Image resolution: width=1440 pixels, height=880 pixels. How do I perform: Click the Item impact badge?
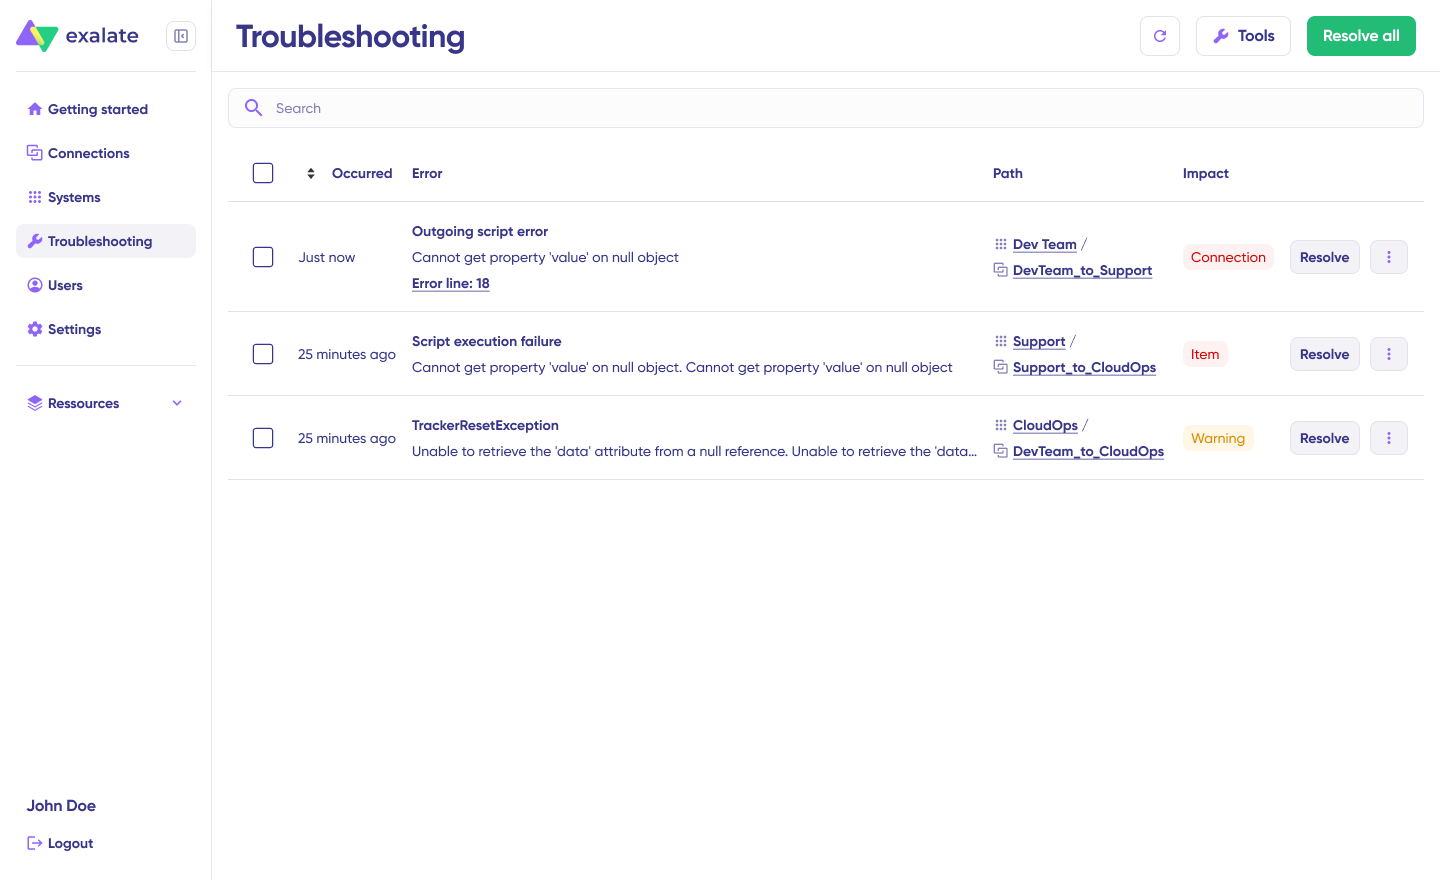[1205, 354]
